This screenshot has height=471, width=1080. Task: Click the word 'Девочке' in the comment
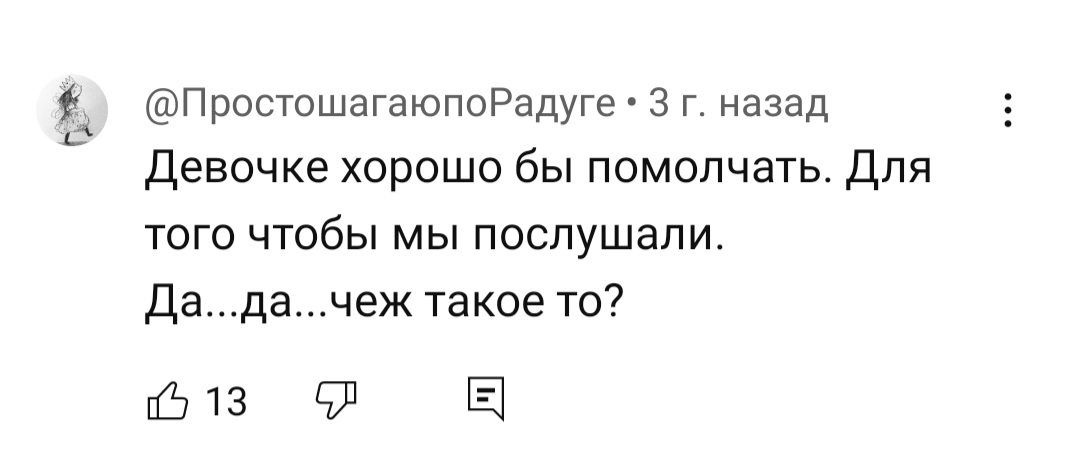[x=239, y=169]
